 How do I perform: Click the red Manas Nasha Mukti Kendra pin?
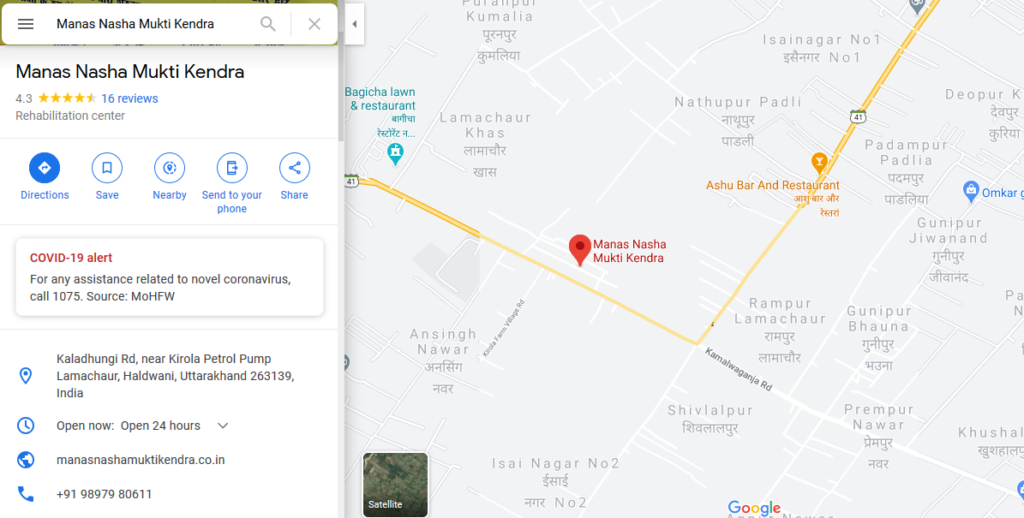(x=580, y=250)
